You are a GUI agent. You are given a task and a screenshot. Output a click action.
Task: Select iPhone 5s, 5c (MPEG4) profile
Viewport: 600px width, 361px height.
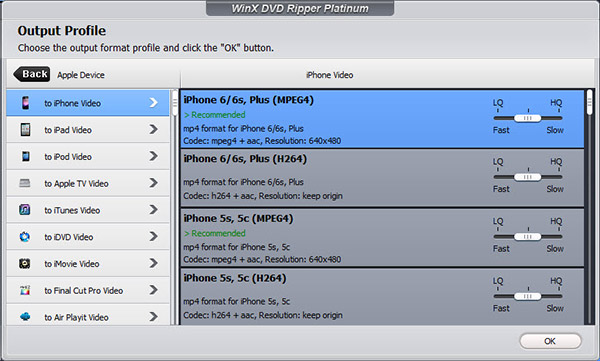[x=382, y=238]
